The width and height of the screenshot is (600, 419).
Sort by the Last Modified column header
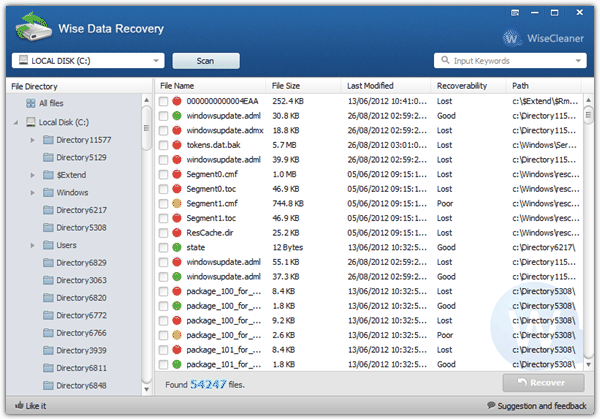tap(386, 86)
